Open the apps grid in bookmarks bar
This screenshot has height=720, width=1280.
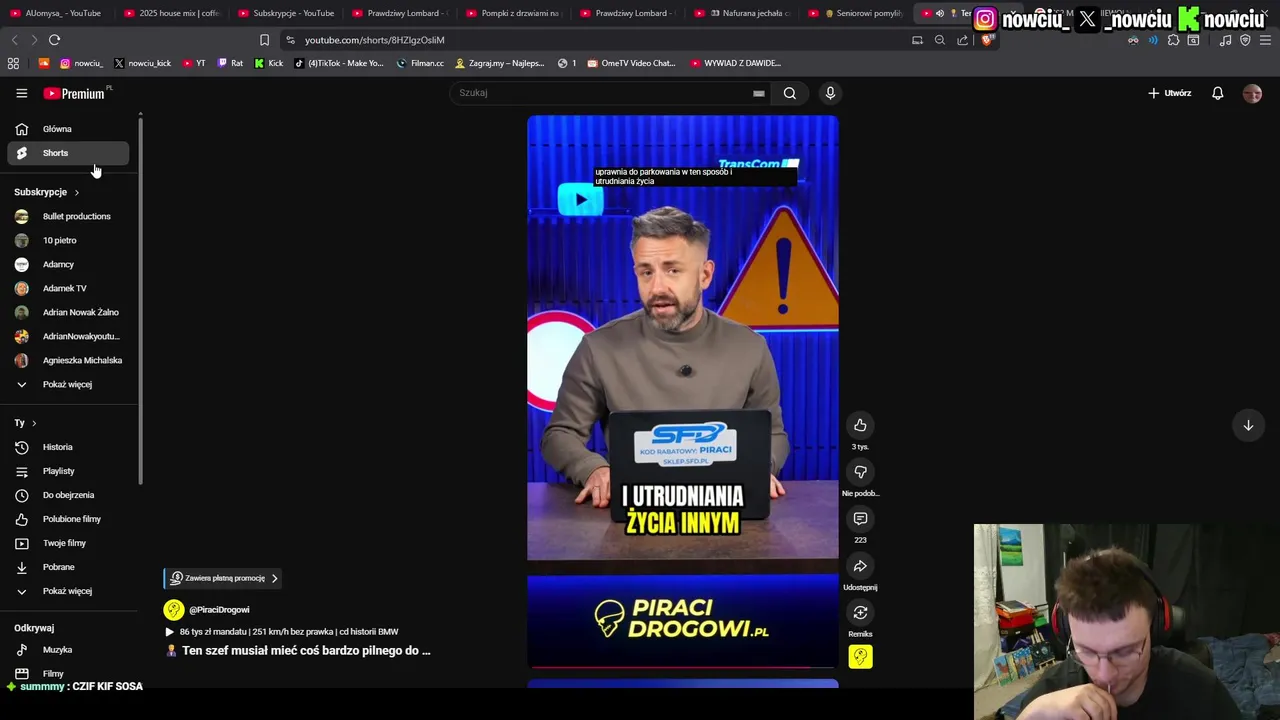tap(13, 63)
